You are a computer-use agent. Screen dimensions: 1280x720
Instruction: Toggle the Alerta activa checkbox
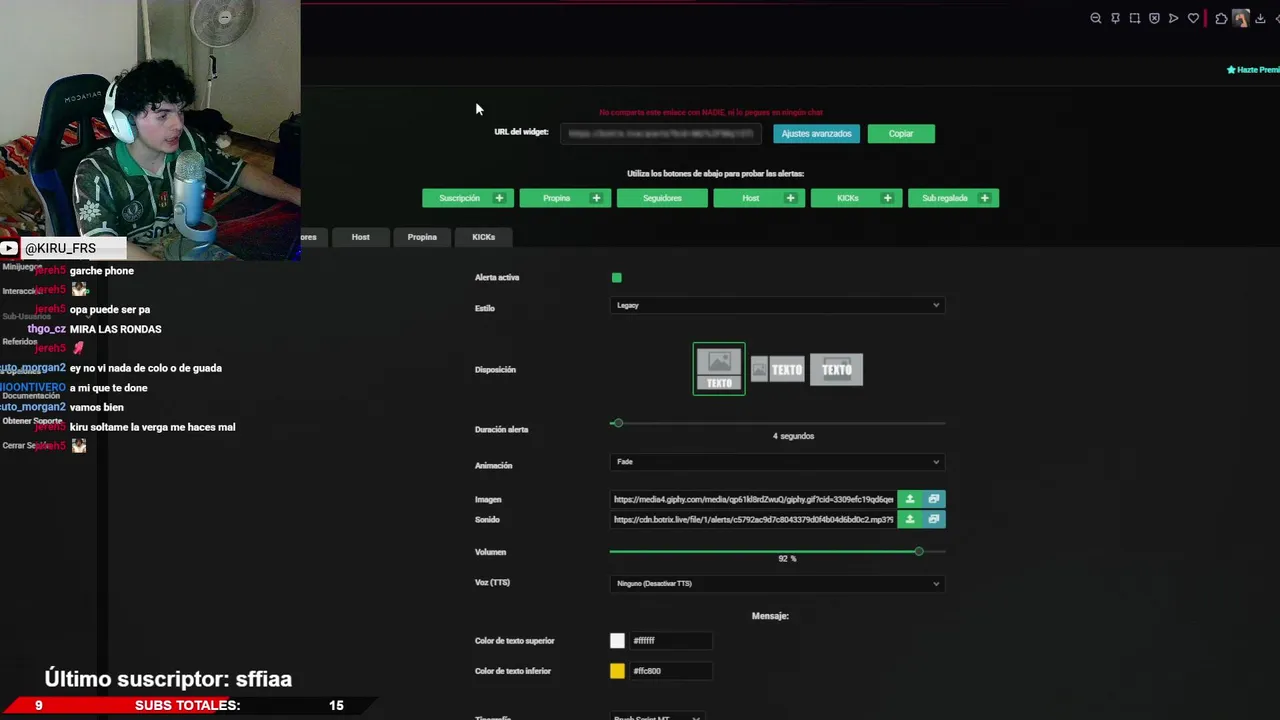(x=616, y=278)
